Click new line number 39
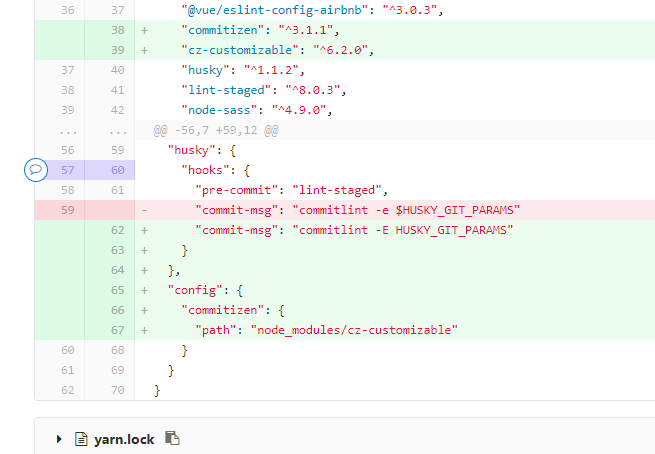The width and height of the screenshot is (655, 454). 117,50
